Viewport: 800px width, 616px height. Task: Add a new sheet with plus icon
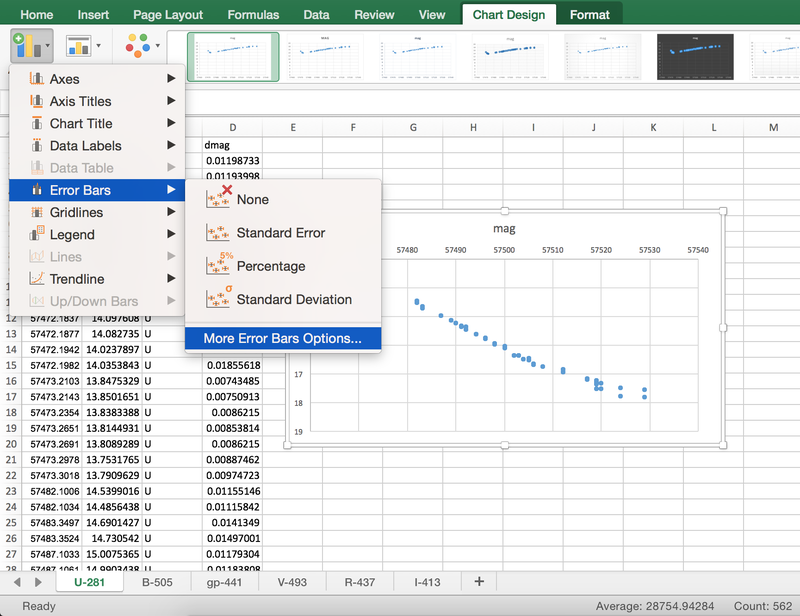(479, 581)
